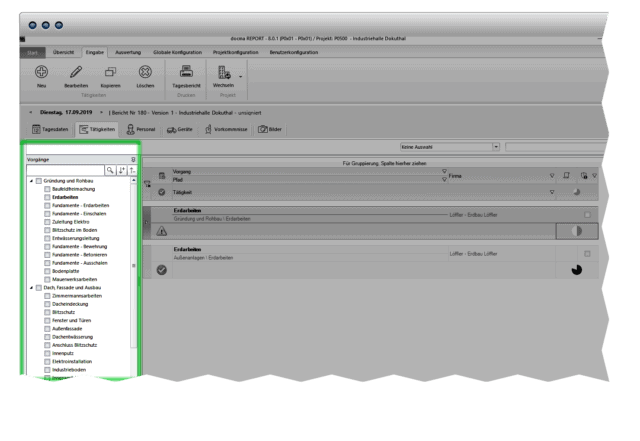
Task: Switch to the Auswertung ribbon tab
Action: [x=128, y=52]
